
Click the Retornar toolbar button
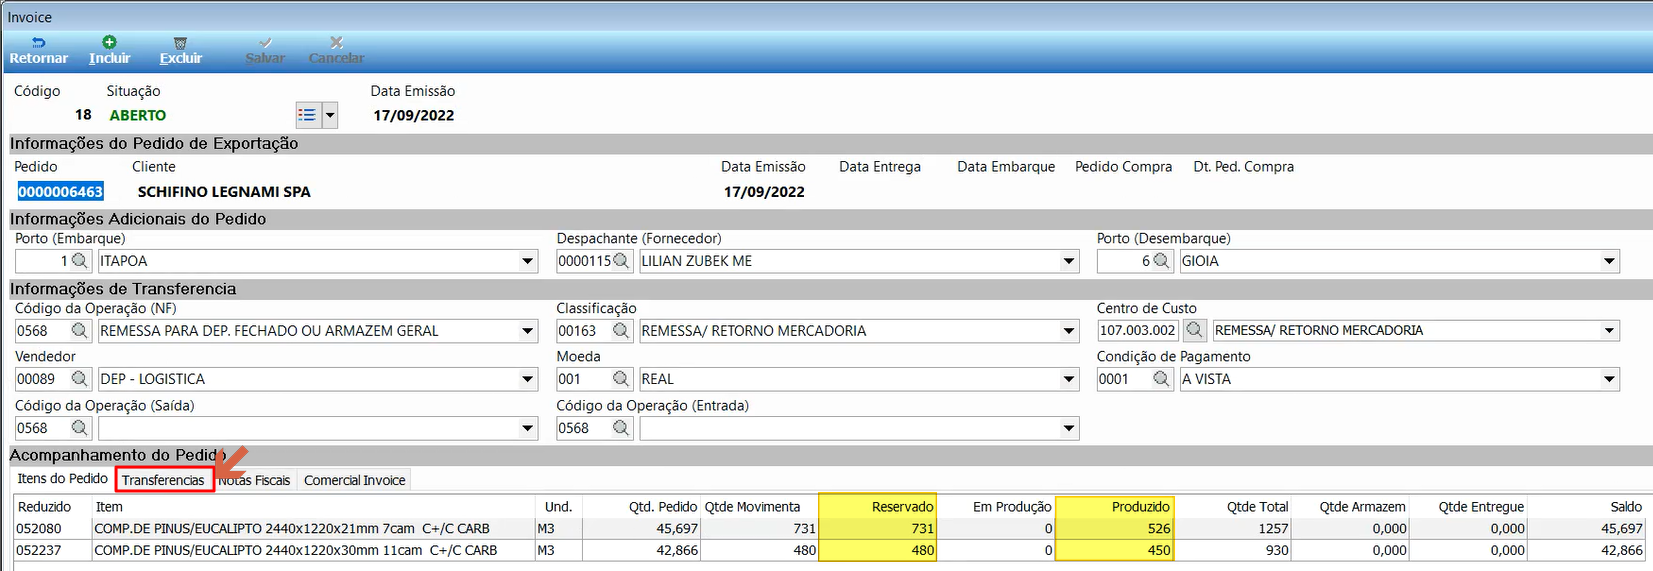click(x=38, y=50)
